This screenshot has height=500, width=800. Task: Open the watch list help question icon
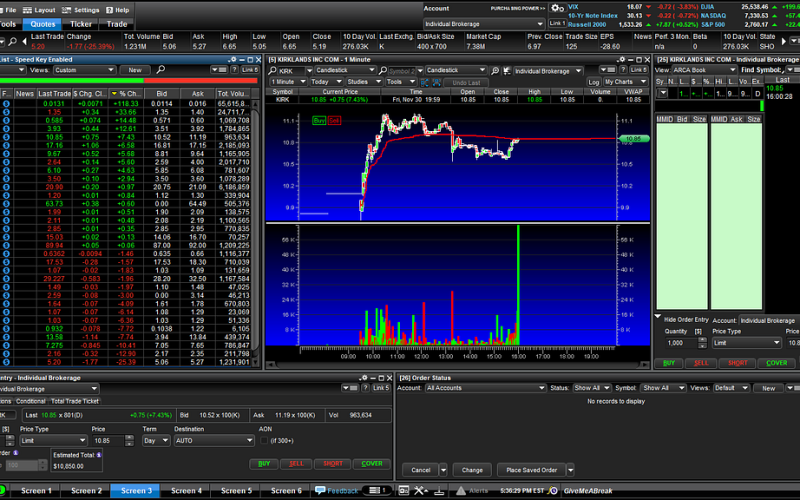234,70
